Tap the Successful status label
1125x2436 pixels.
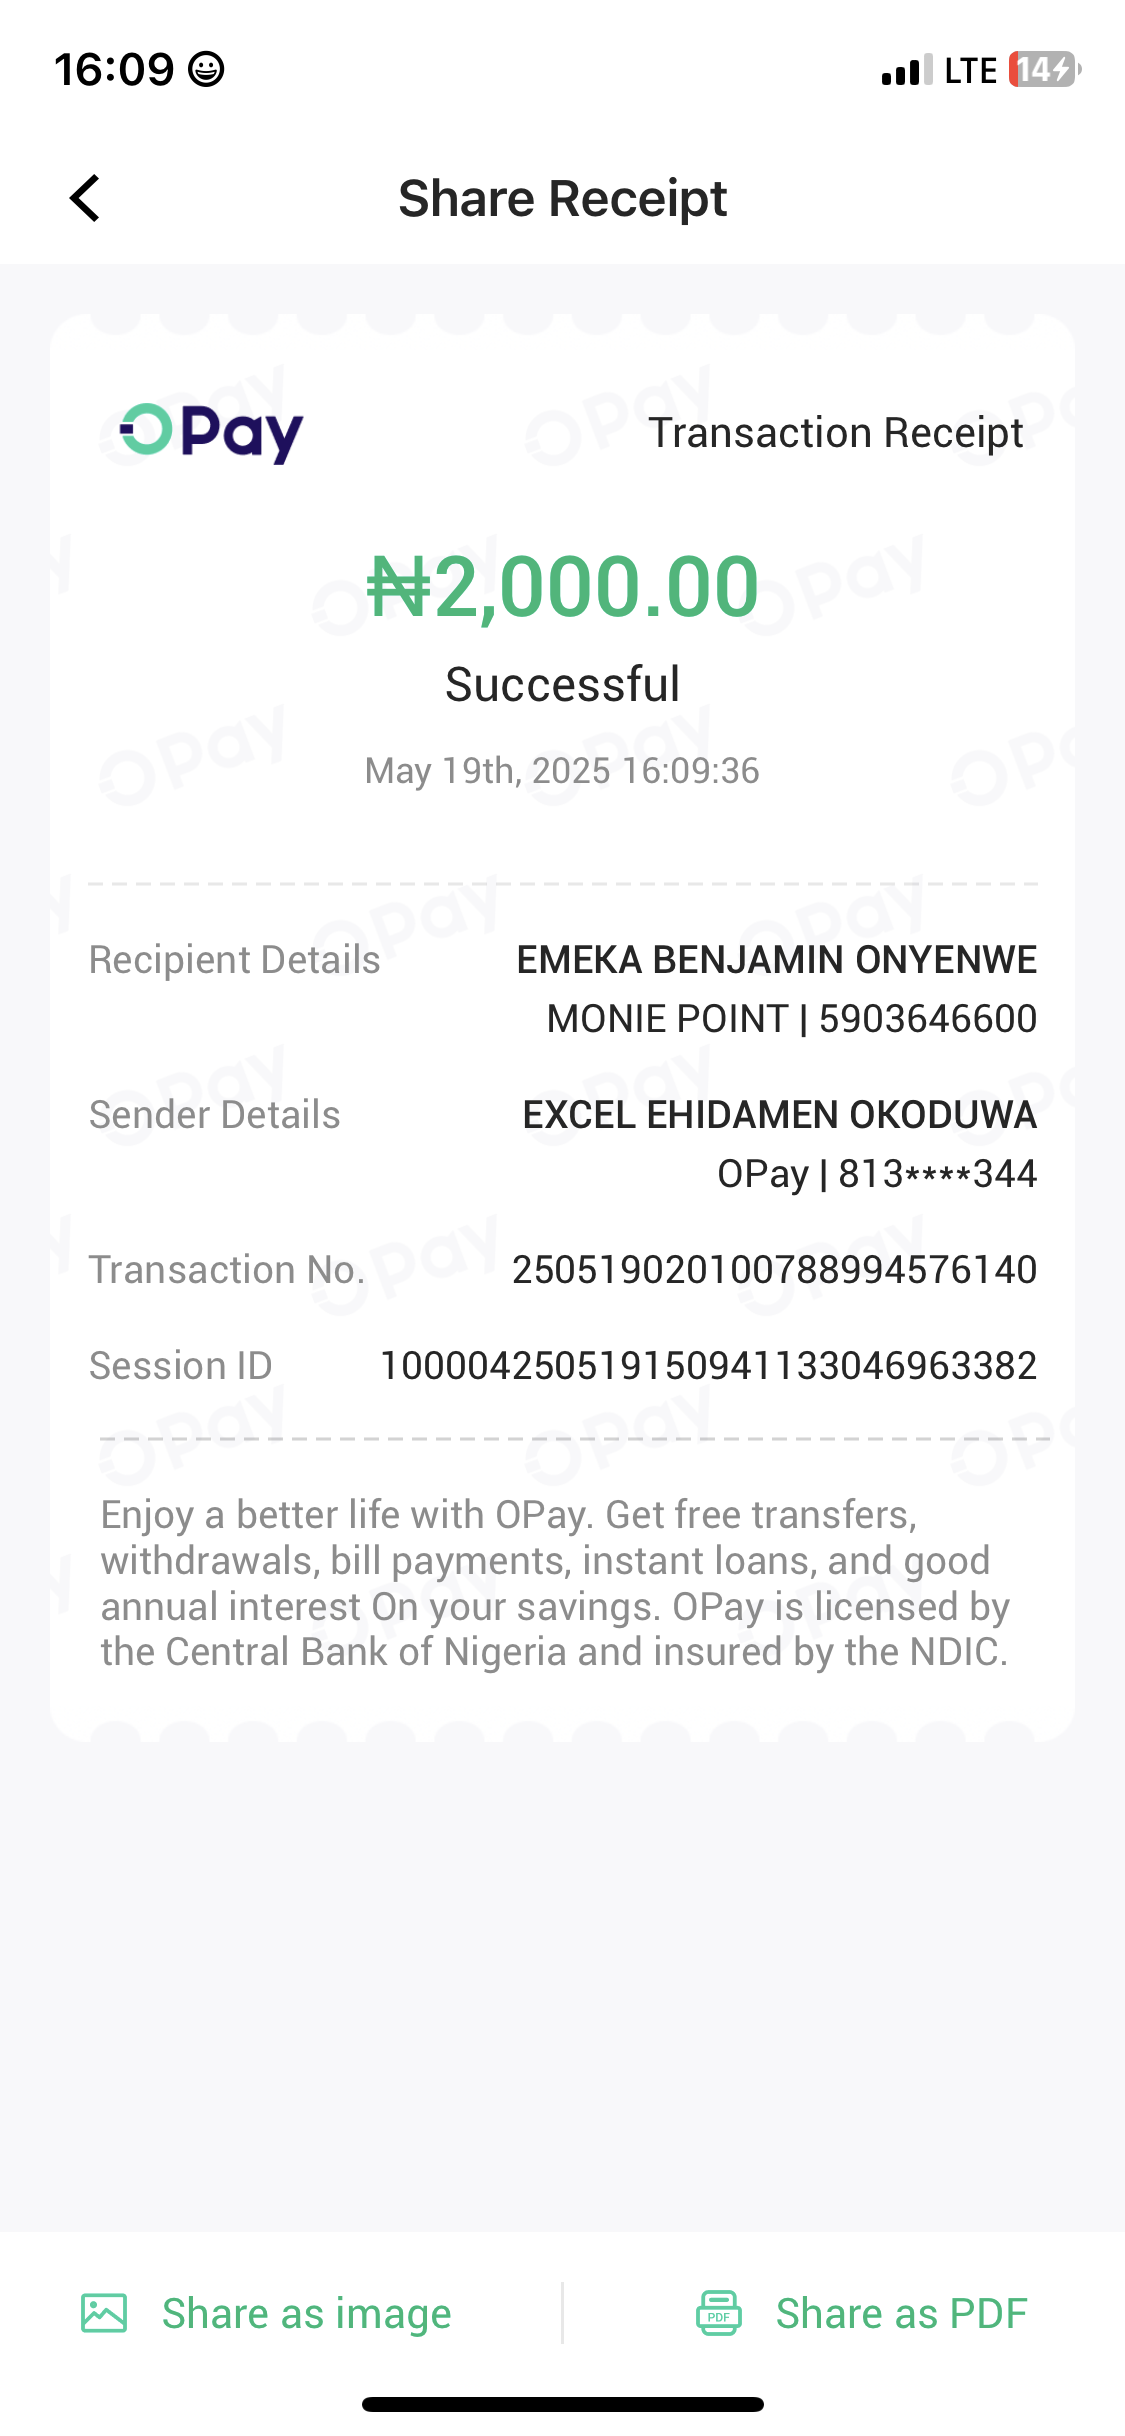(562, 685)
